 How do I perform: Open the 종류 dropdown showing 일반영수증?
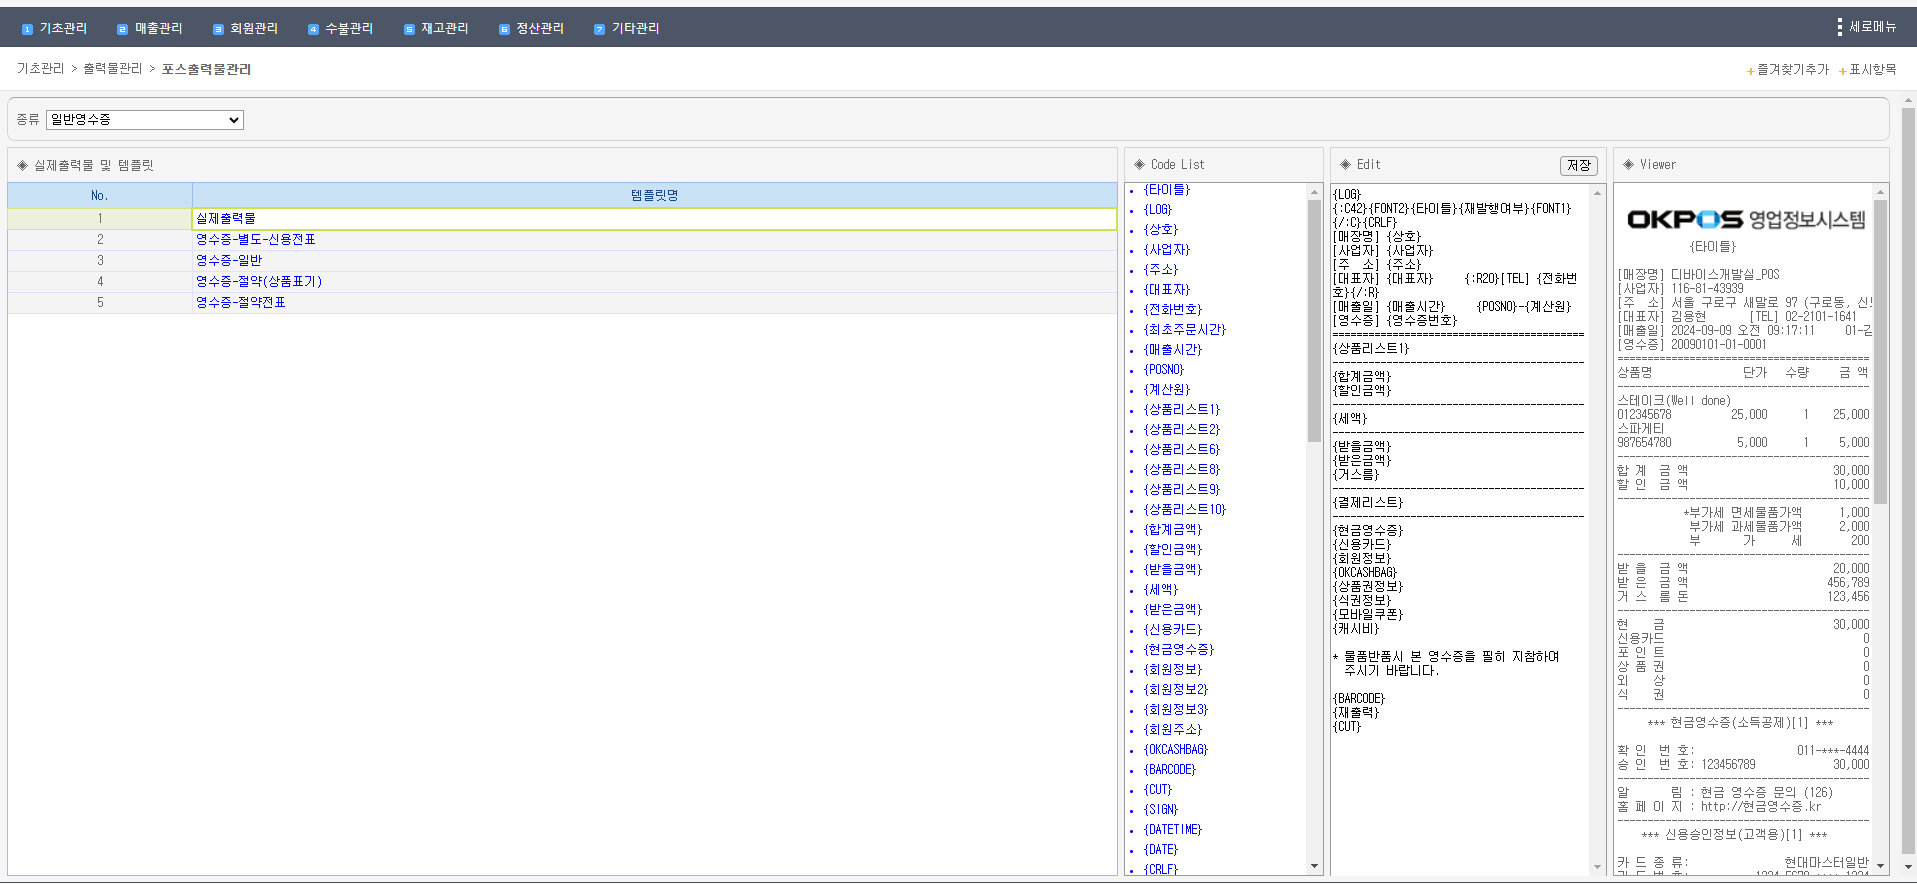(145, 120)
